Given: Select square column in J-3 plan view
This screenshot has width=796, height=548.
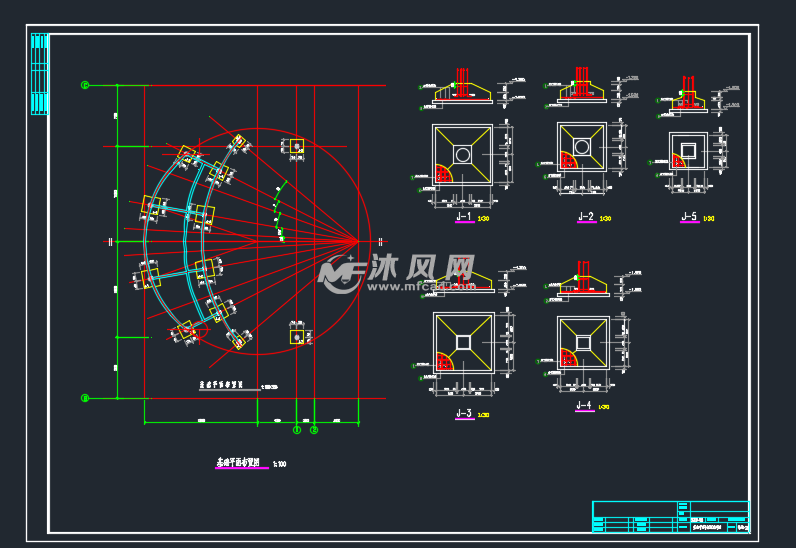Looking at the screenshot, I should point(463,342).
